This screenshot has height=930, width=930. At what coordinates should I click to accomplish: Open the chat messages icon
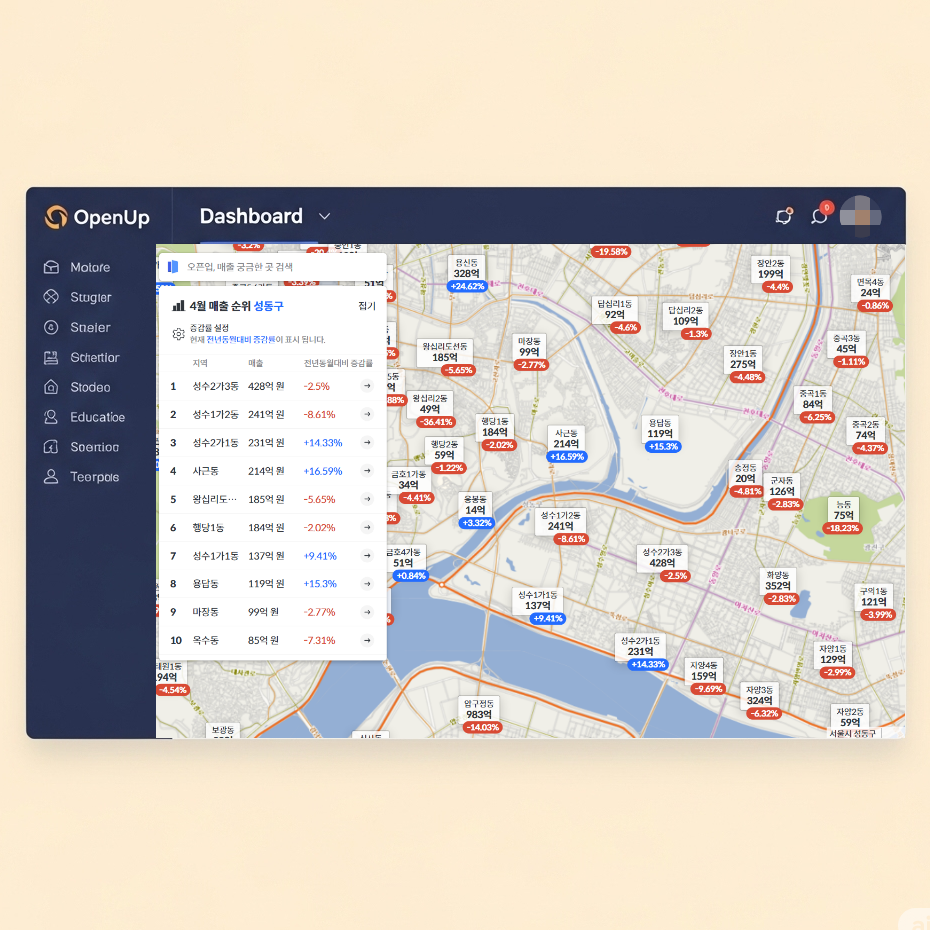820,215
